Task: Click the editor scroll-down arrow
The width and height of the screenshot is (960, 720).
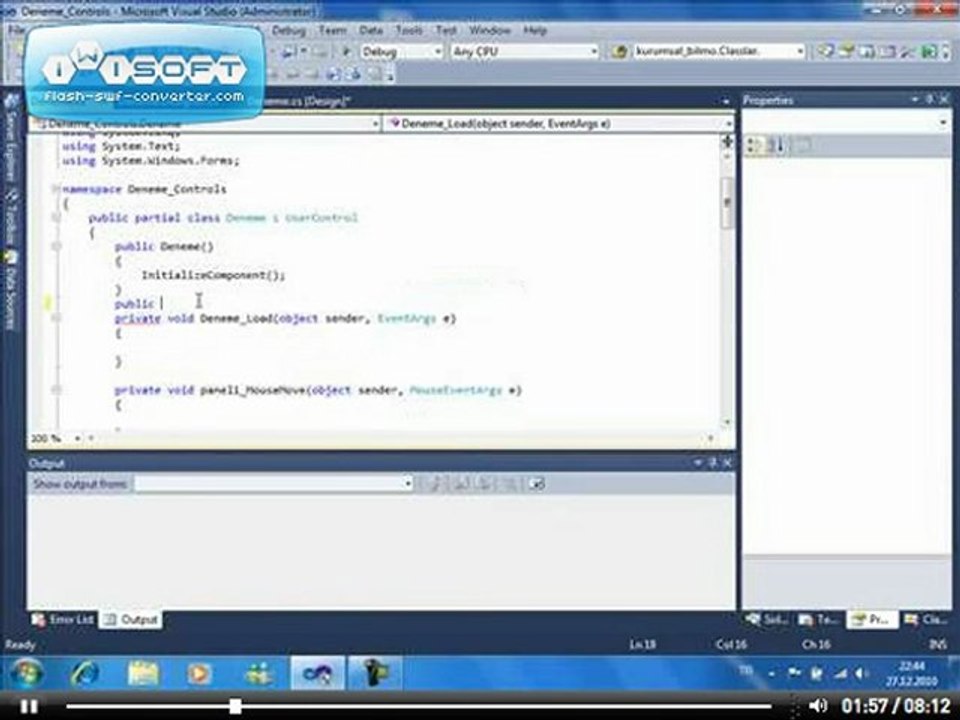Action: tap(727, 422)
